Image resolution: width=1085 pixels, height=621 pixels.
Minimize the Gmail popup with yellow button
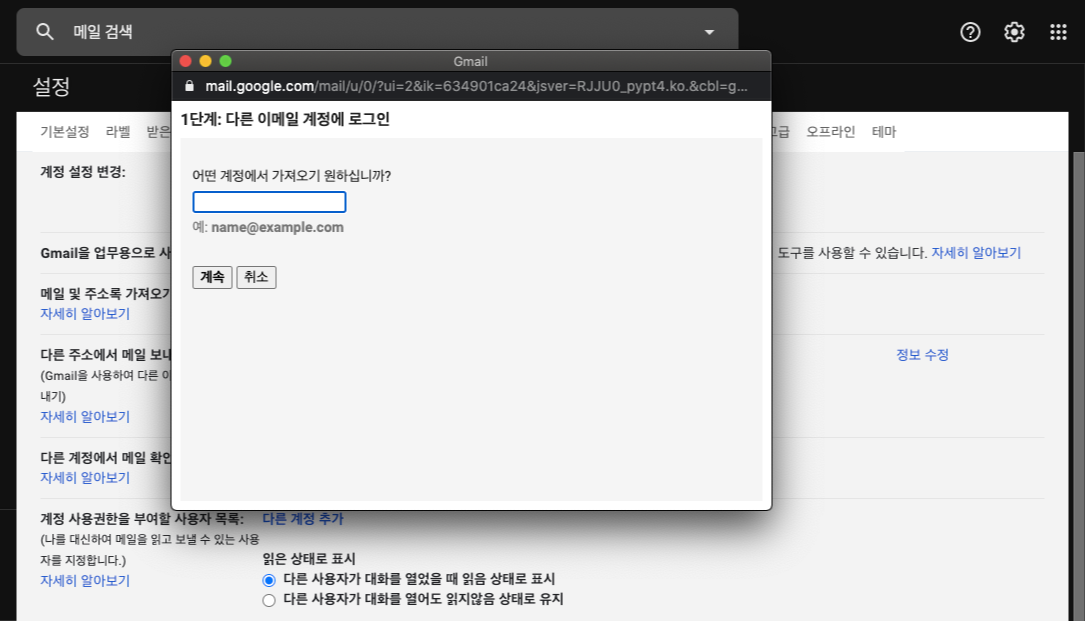click(x=206, y=61)
